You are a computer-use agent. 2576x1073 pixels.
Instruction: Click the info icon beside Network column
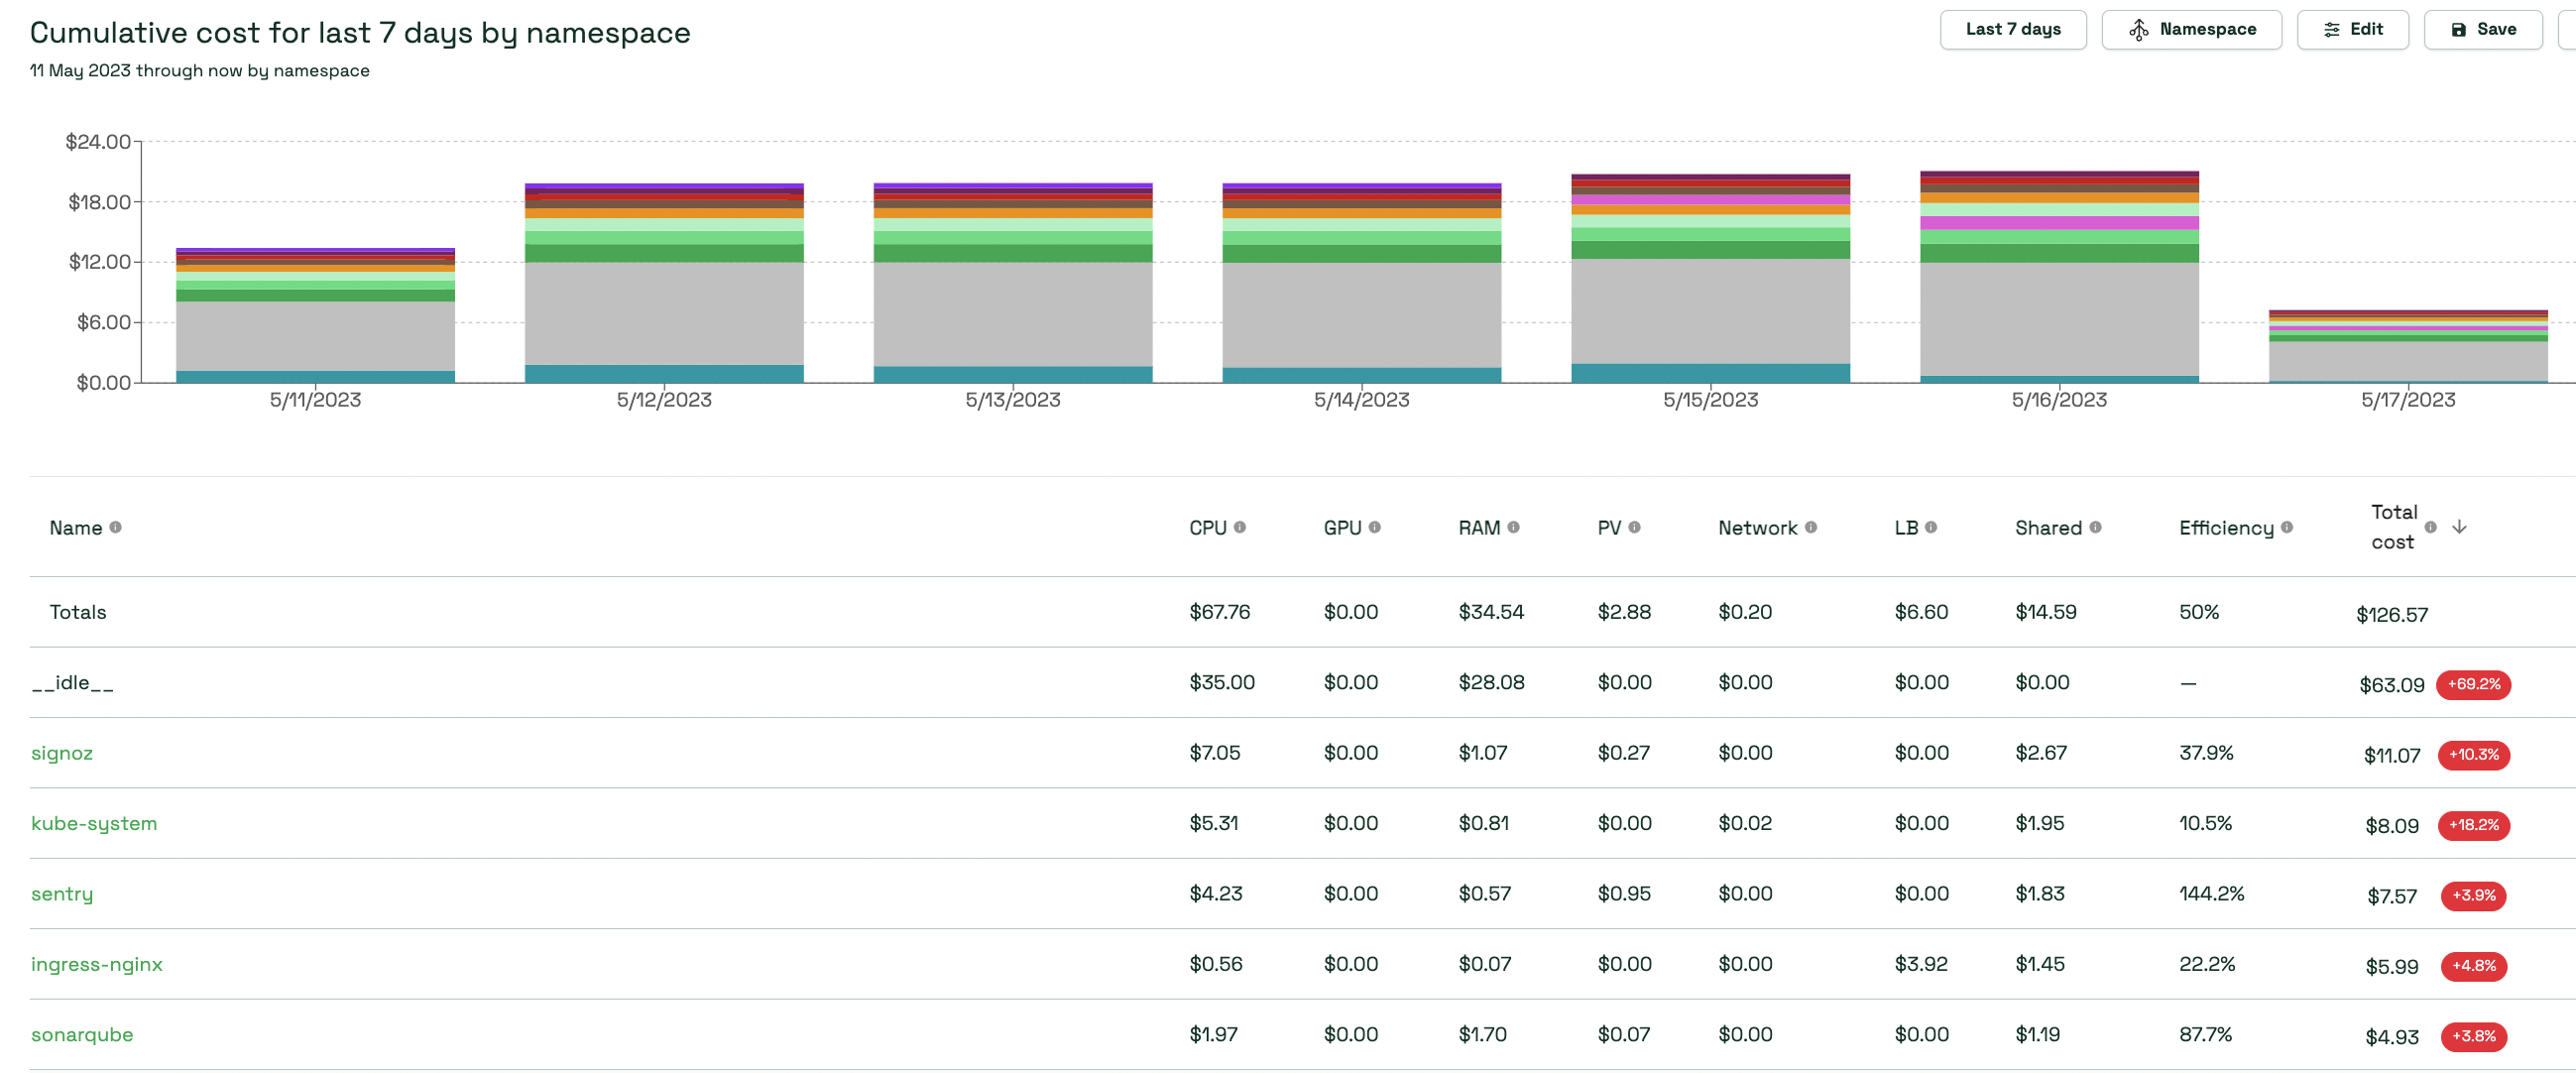(1810, 527)
